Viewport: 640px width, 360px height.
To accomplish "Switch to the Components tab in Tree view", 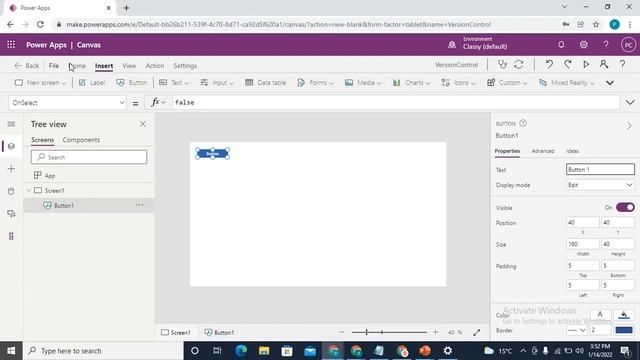I will [x=81, y=140].
